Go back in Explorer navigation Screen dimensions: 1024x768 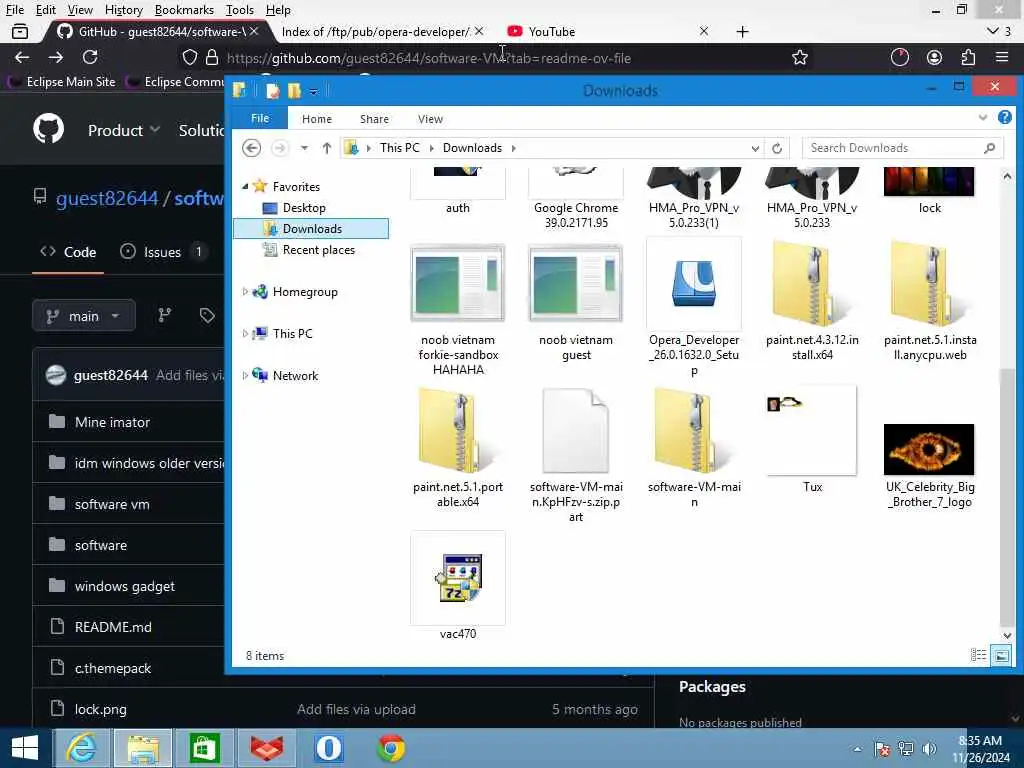(x=251, y=148)
